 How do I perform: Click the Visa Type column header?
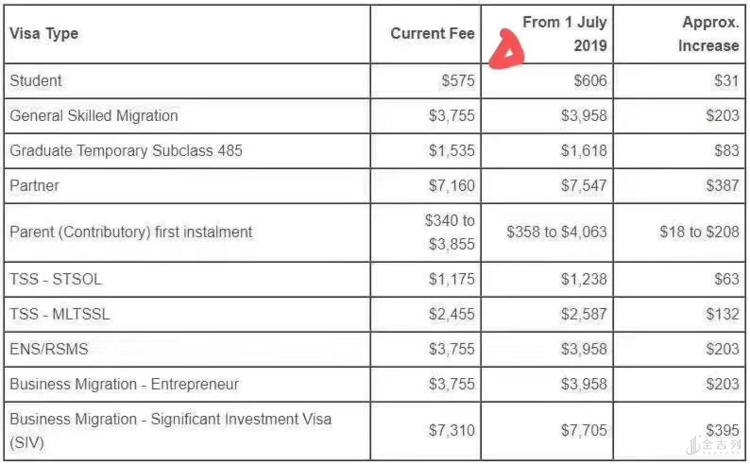coord(44,34)
